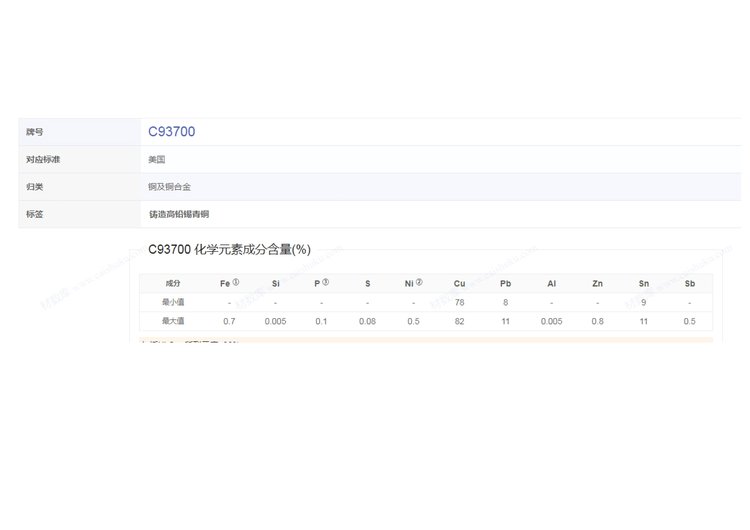Viewport: 750px width, 530px height.
Task: Click the Cu column header
Action: [459, 284]
